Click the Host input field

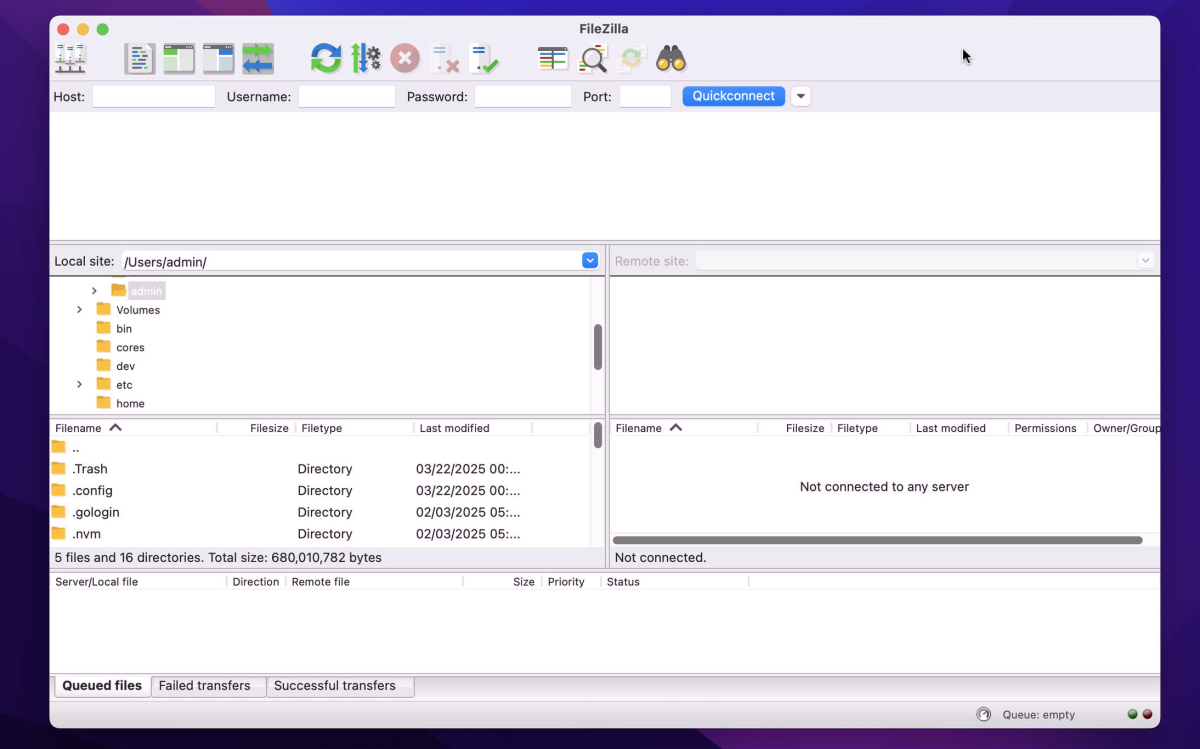click(x=154, y=97)
